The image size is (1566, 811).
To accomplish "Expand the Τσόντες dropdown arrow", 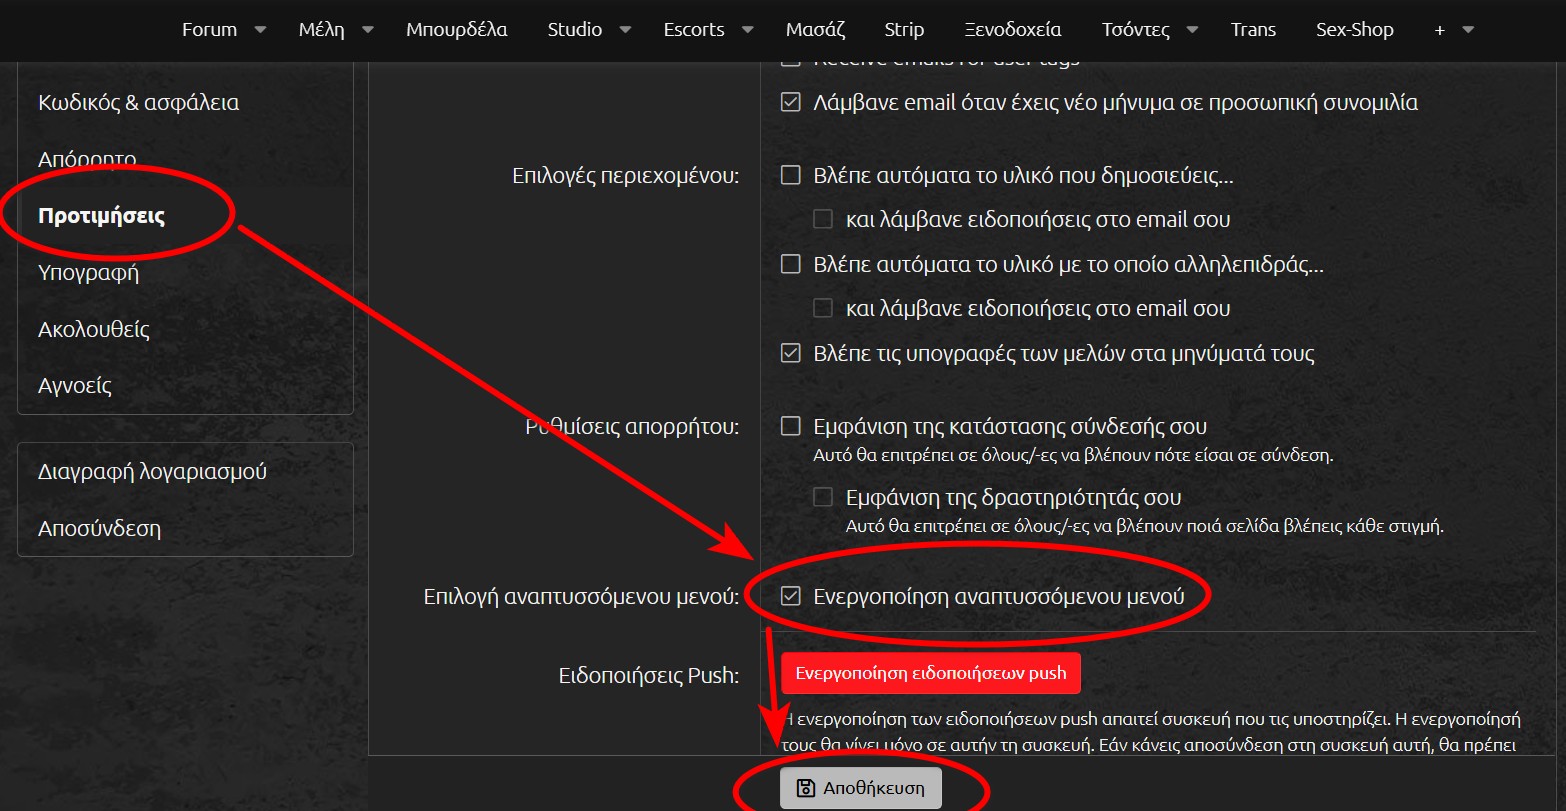I will (x=1192, y=30).
